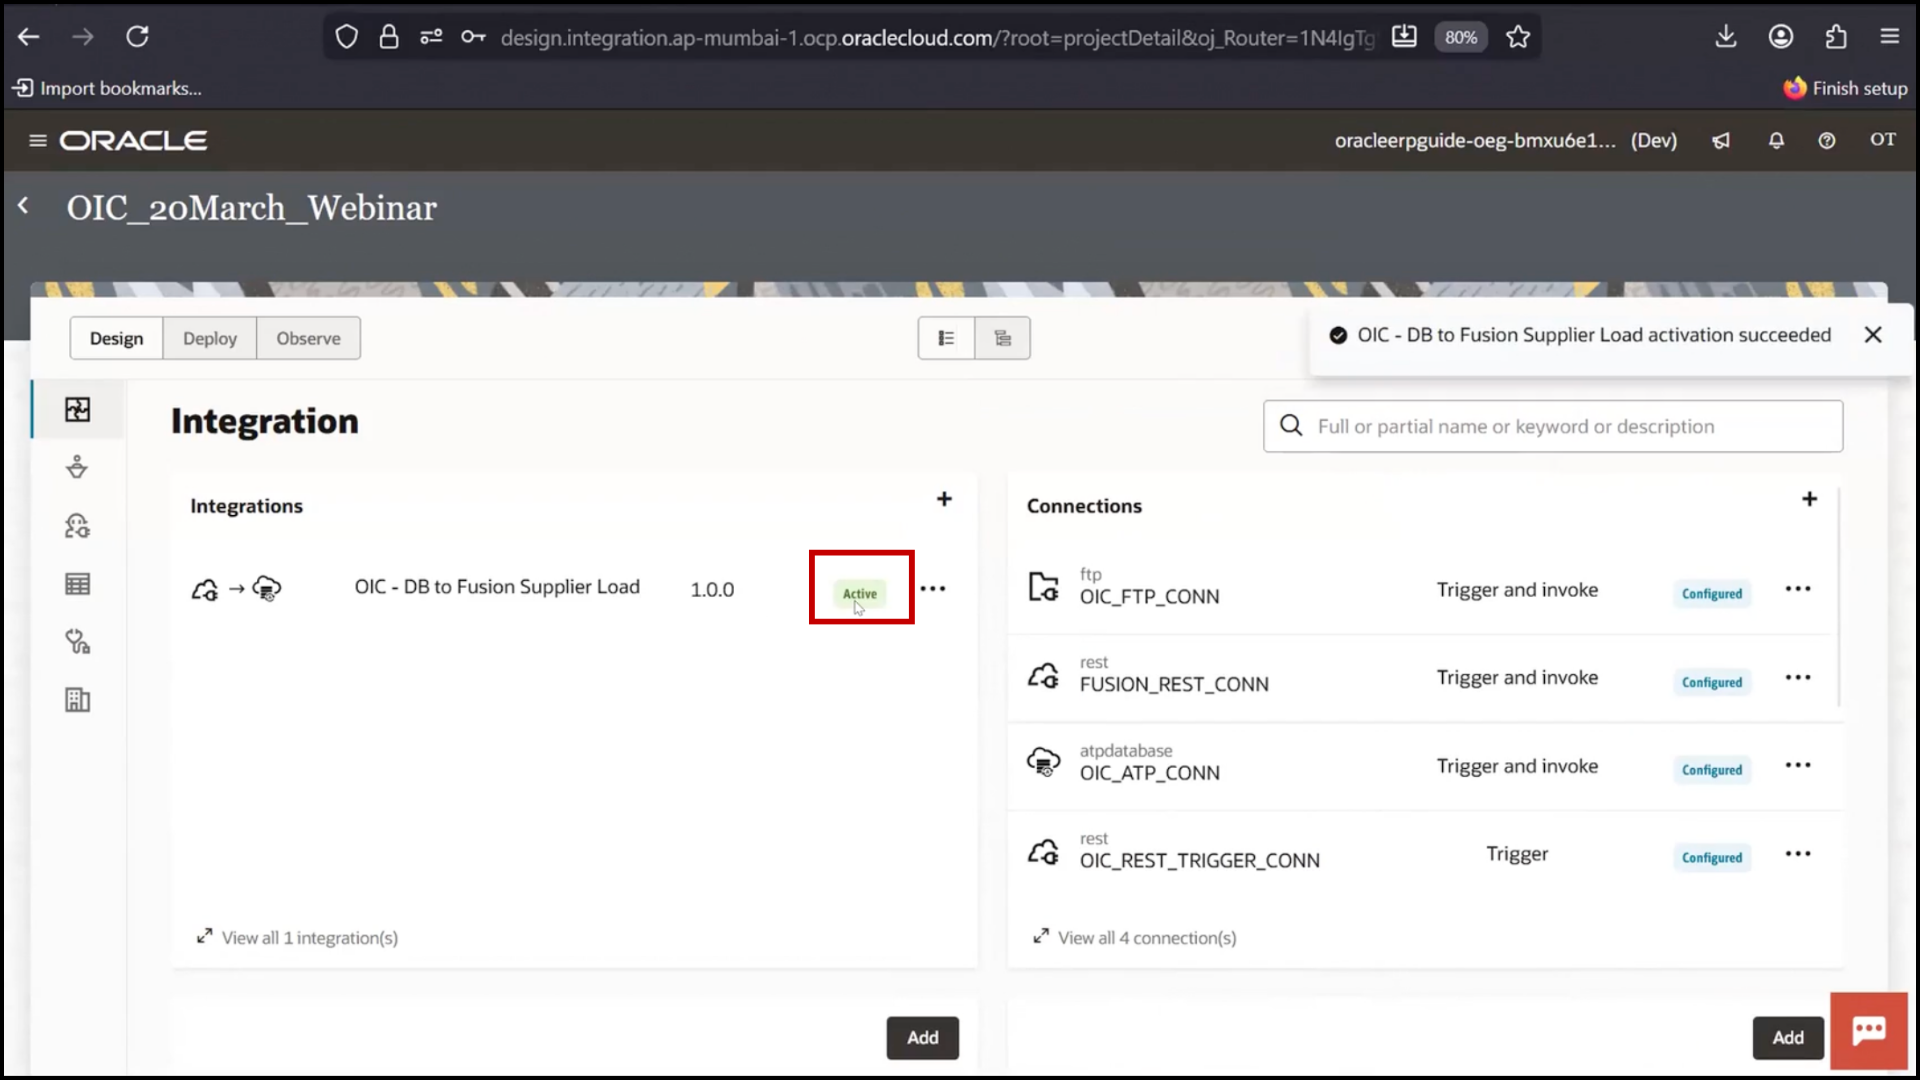Screen dimensions: 1920x1080
Task: Reset the 80% zoom level indicator
Action: [x=1460, y=37]
